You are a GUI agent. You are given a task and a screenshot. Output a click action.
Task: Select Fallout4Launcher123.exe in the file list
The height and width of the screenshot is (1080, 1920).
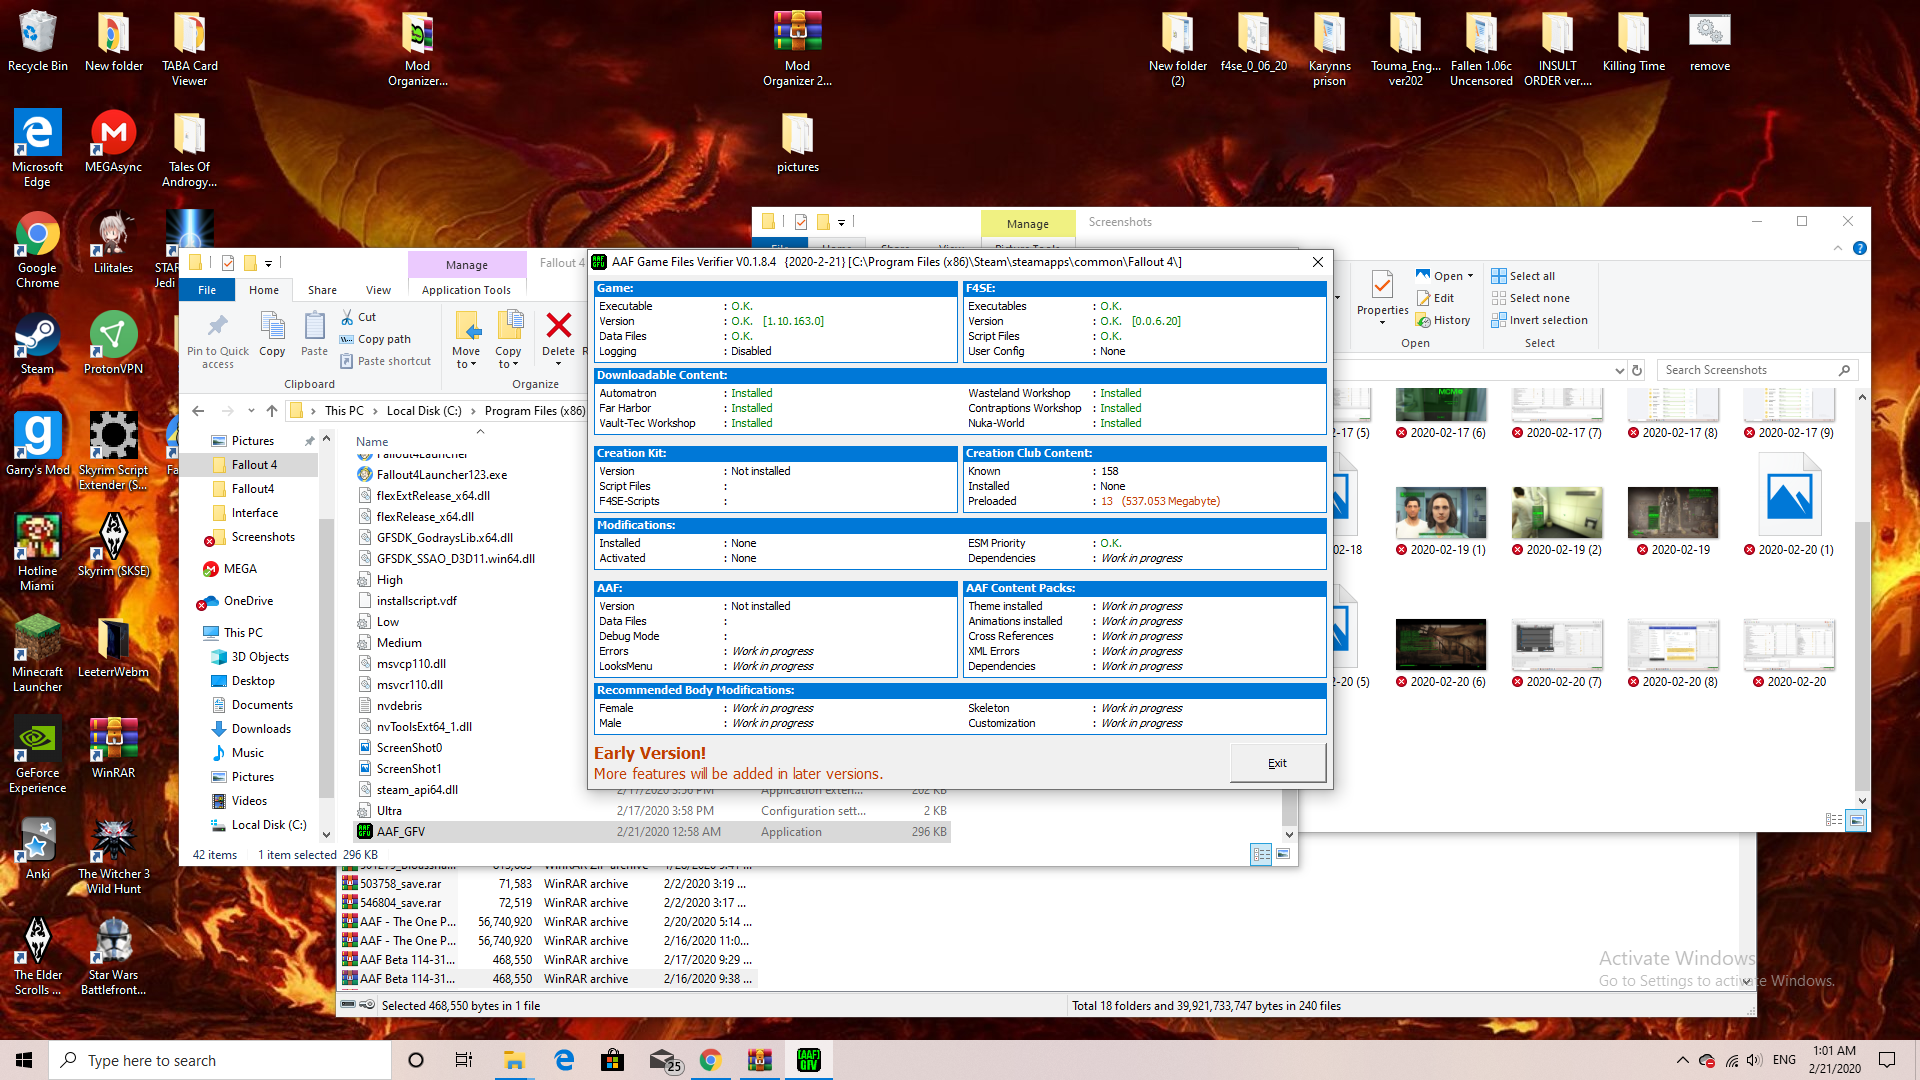click(441, 475)
